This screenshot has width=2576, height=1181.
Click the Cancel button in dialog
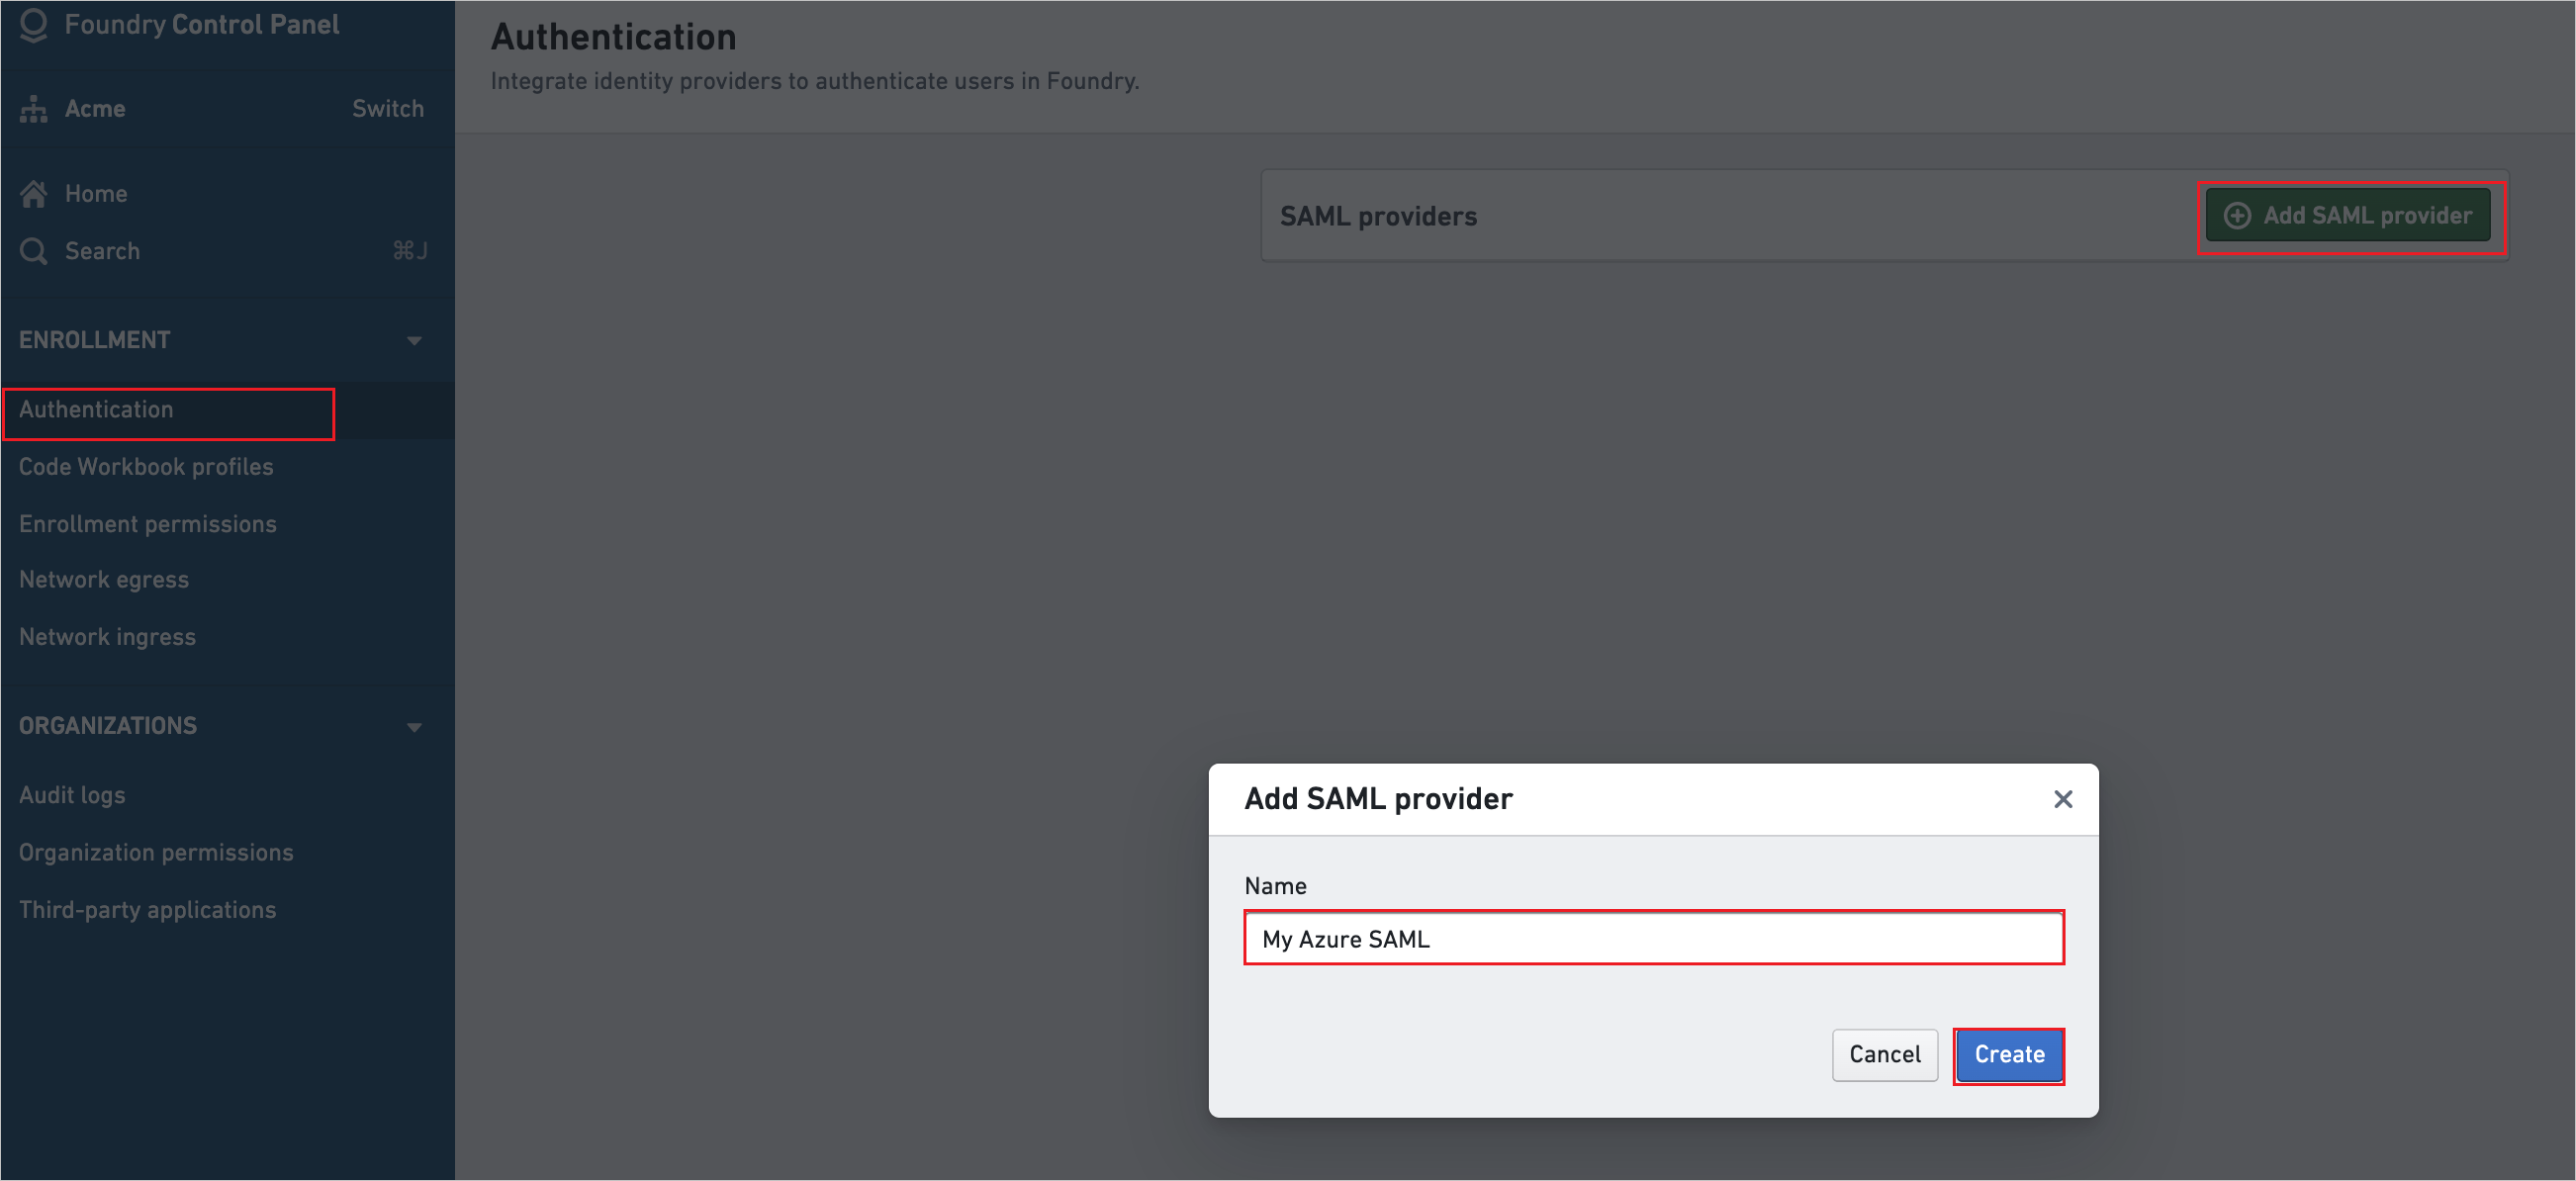1885,1054
